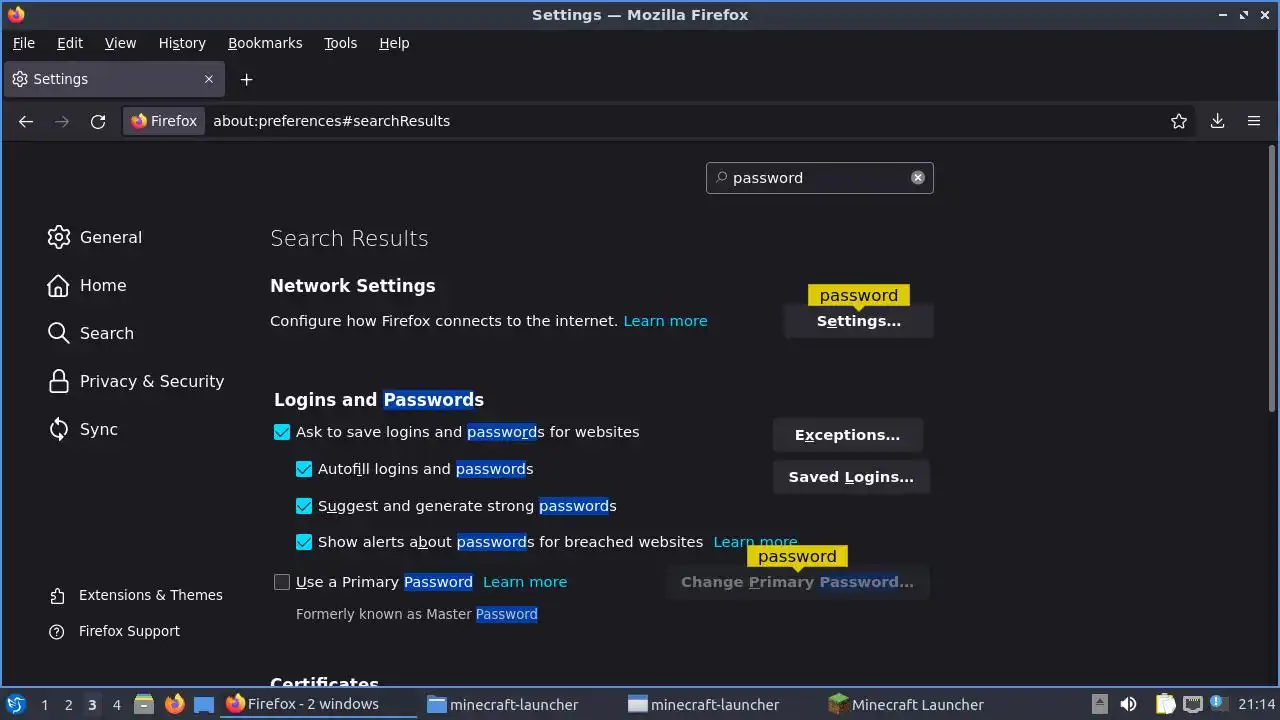1280x720 pixels.
Task: Enable Use a Primary Password
Action: 282,582
